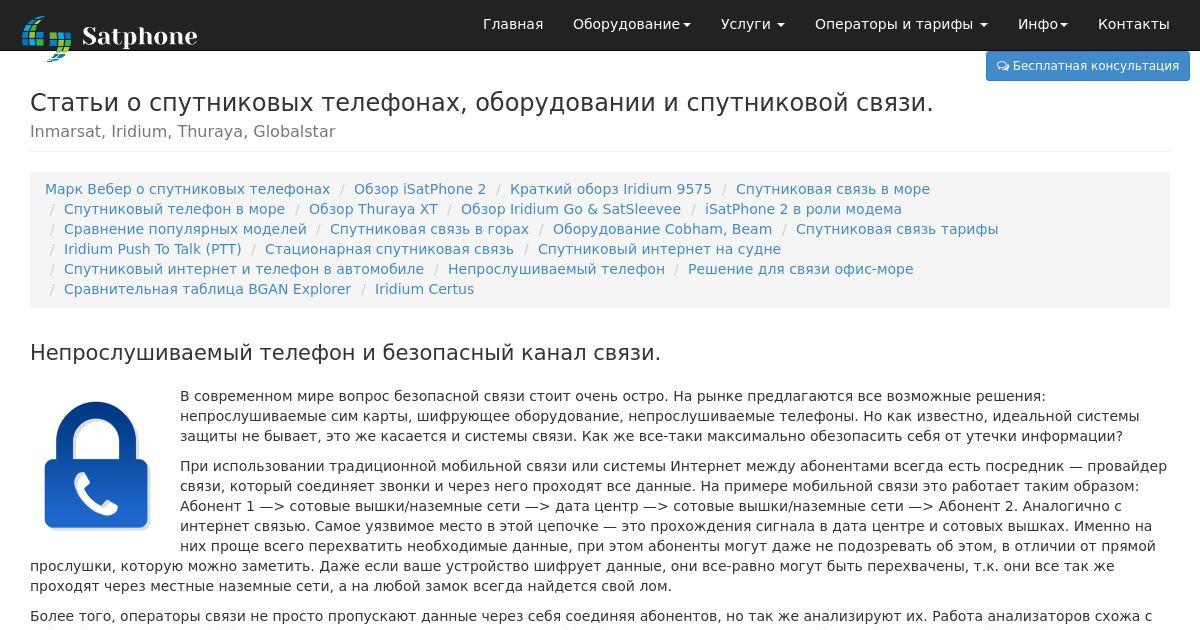
Task: Expand the Инфо dropdown menu
Action: click(x=1043, y=24)
